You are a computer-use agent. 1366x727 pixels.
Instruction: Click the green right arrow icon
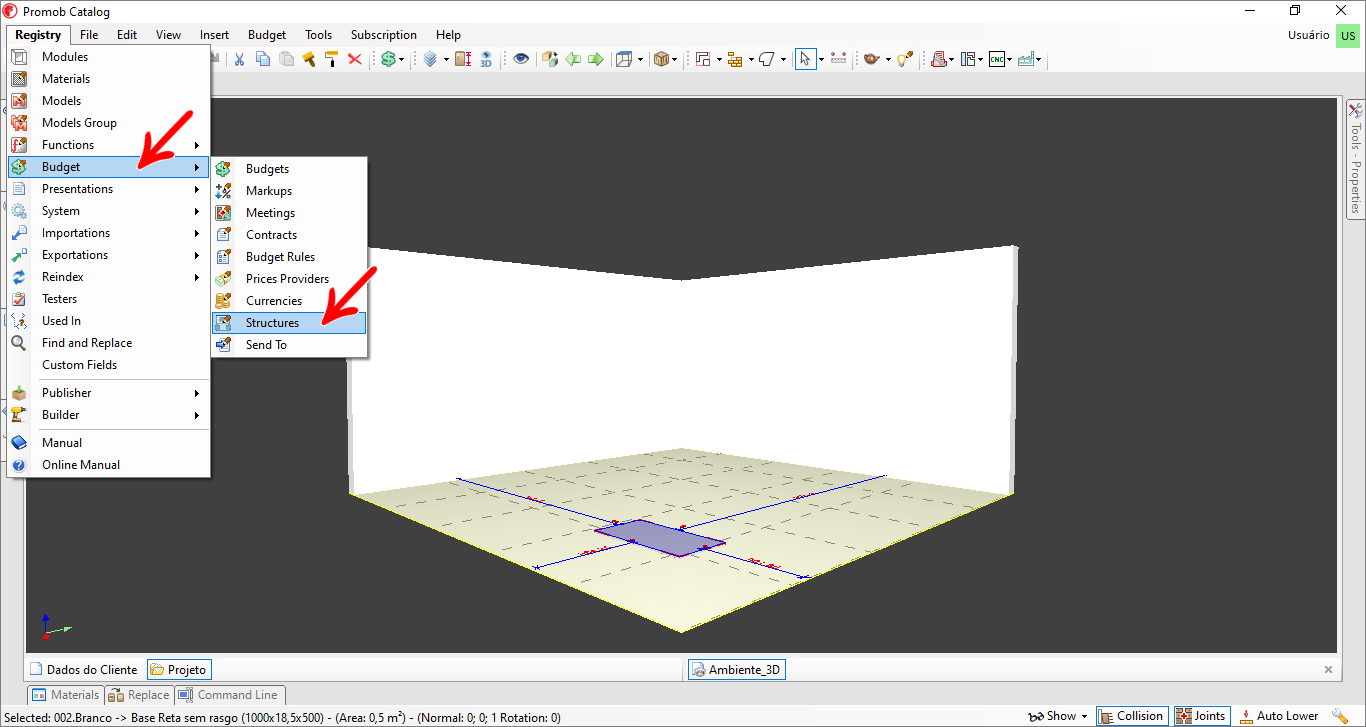(x=595, y=59)
